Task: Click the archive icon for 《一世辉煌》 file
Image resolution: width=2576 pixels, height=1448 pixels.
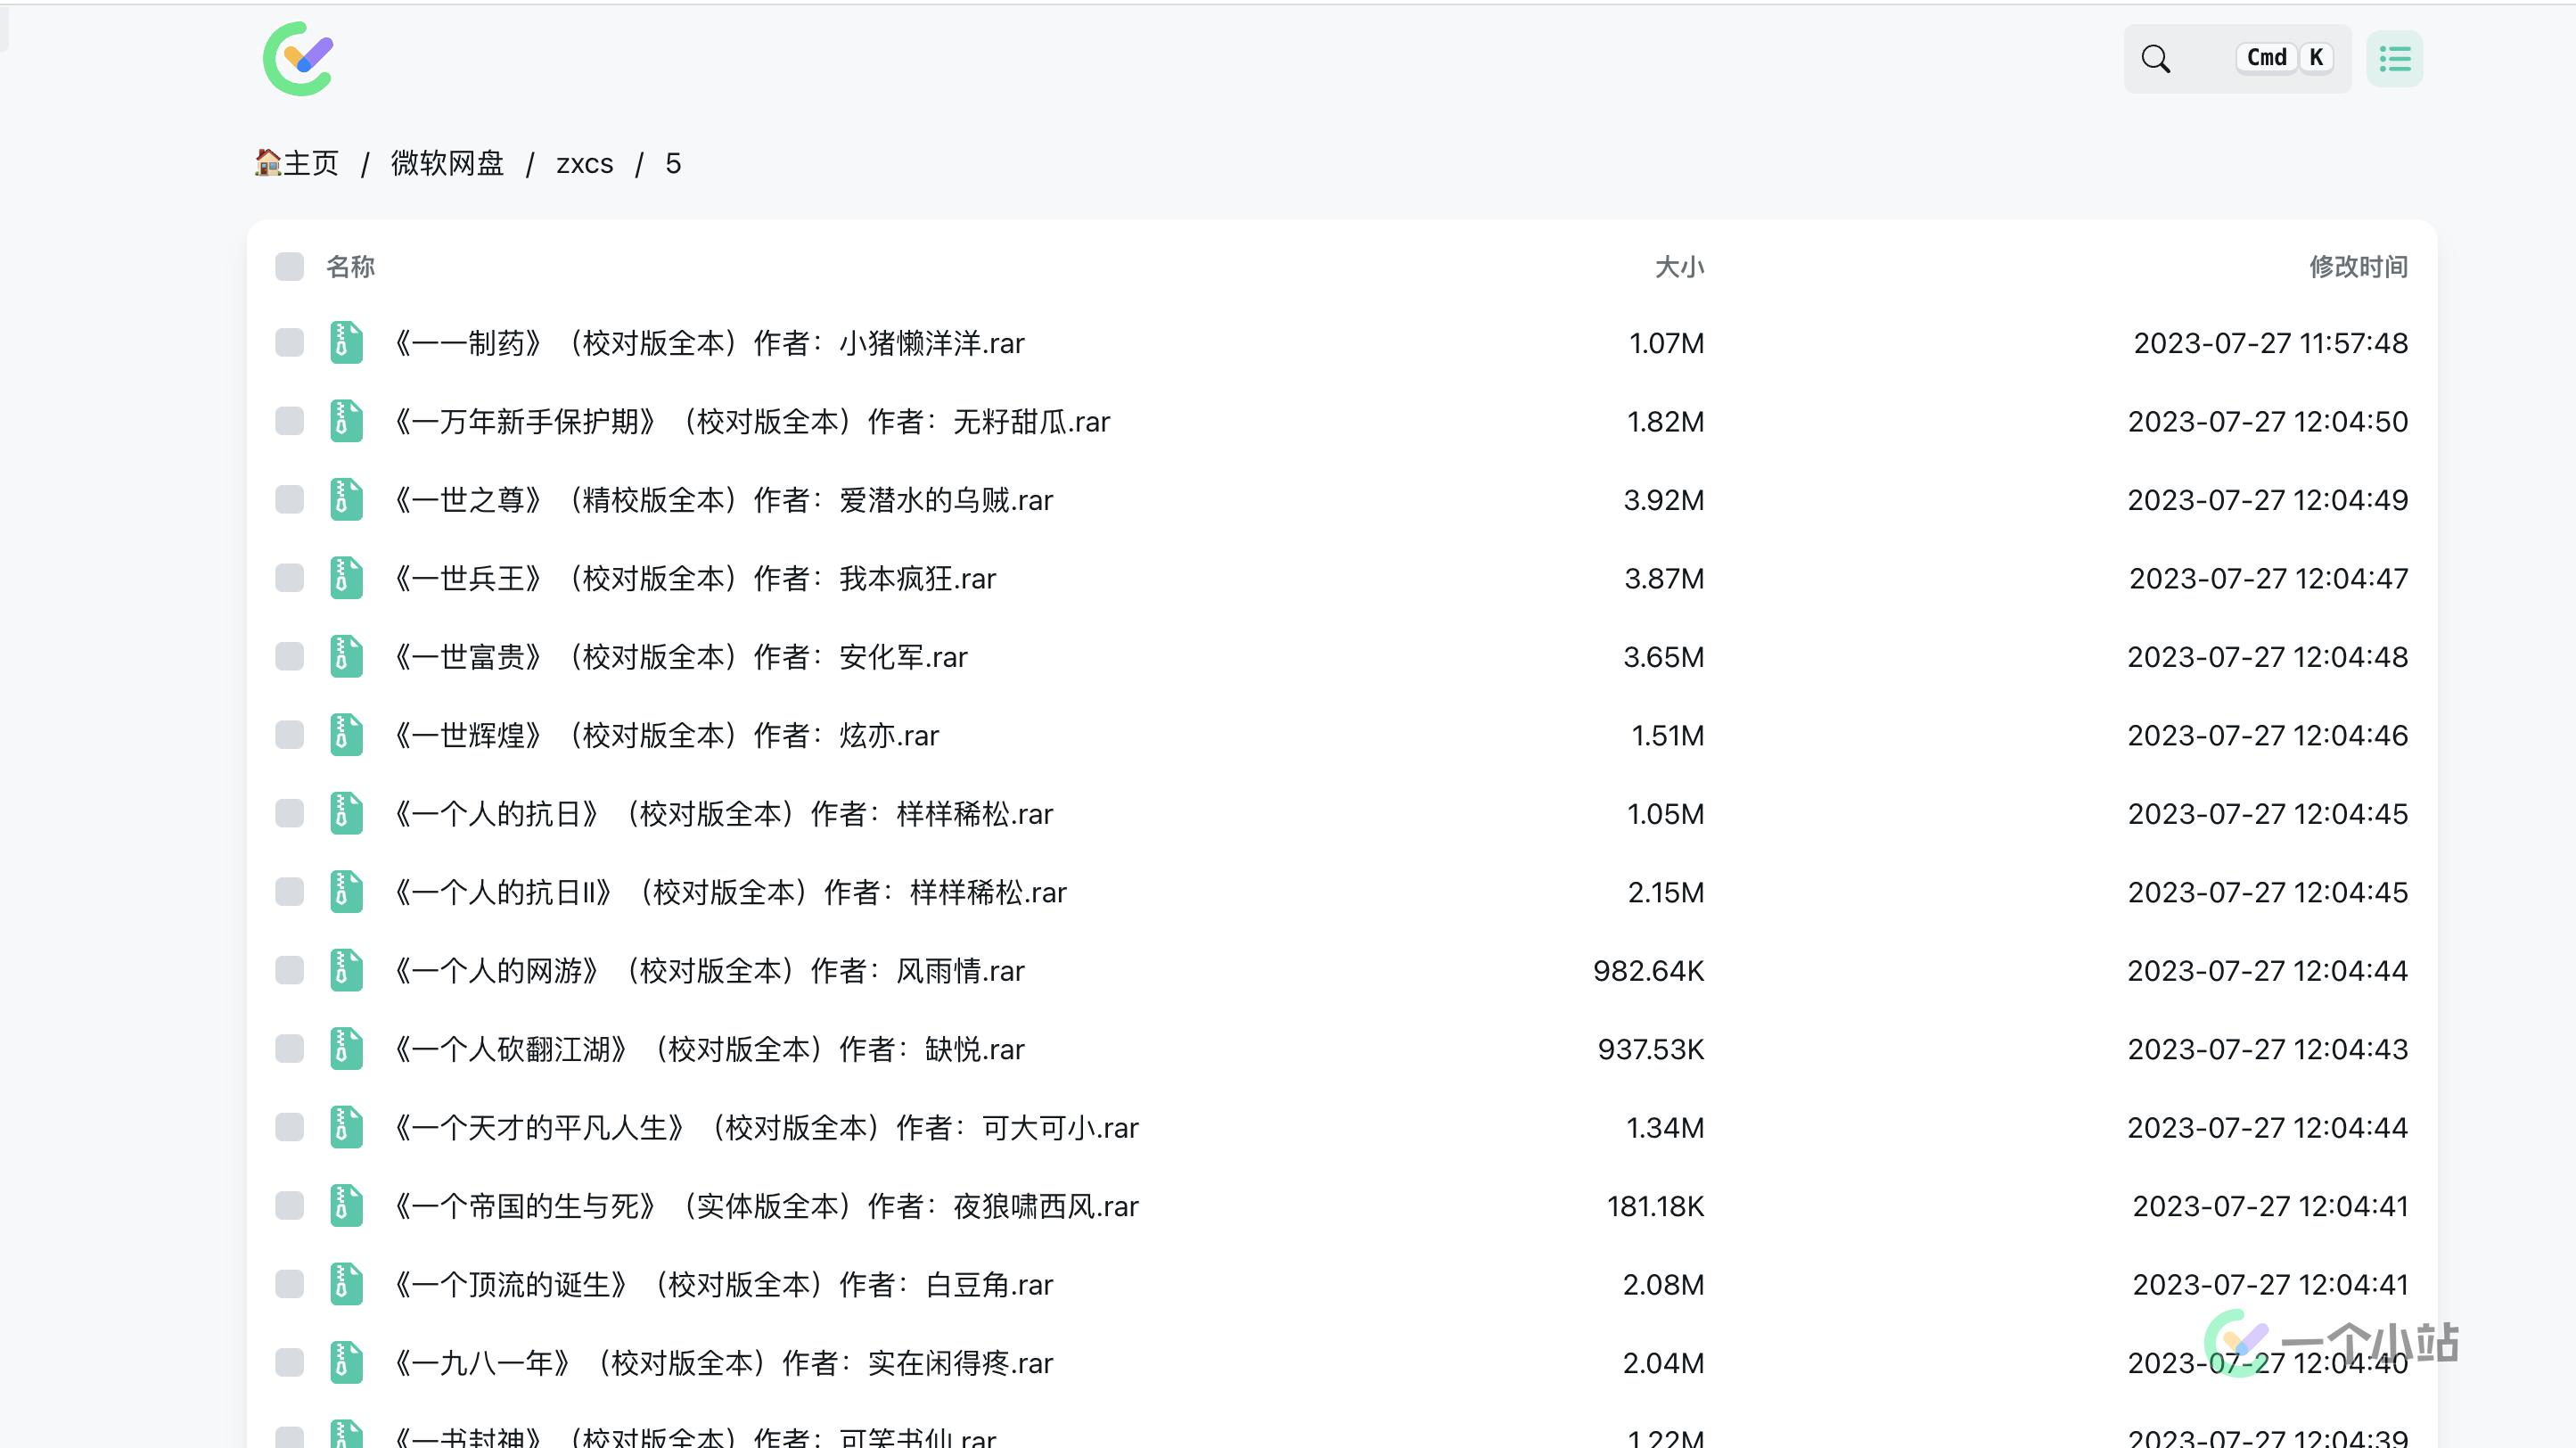Action: coord(346,735)
